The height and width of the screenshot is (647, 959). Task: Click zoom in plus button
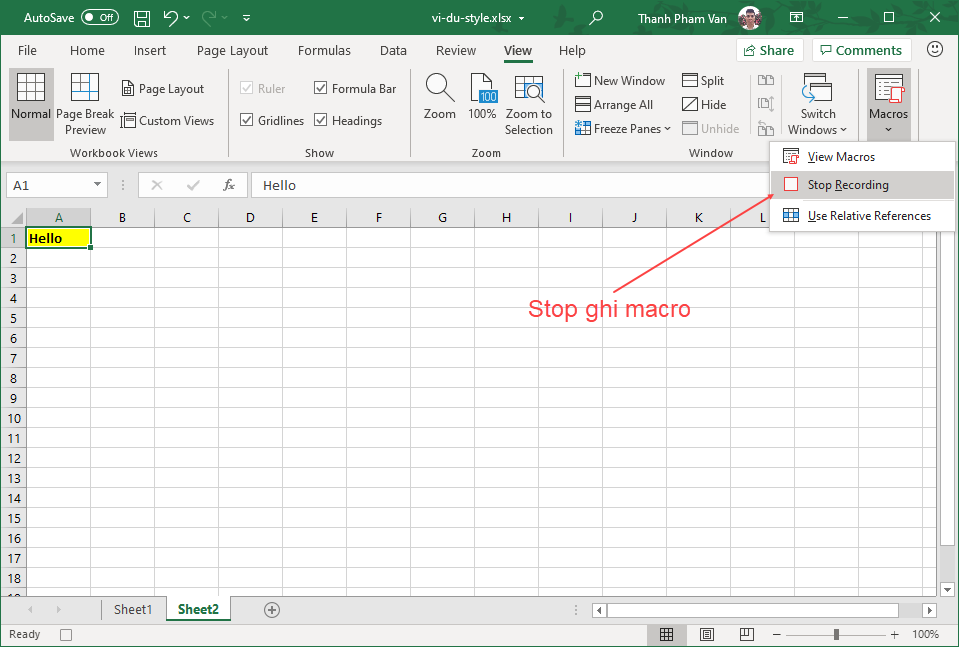coord(895,635)
